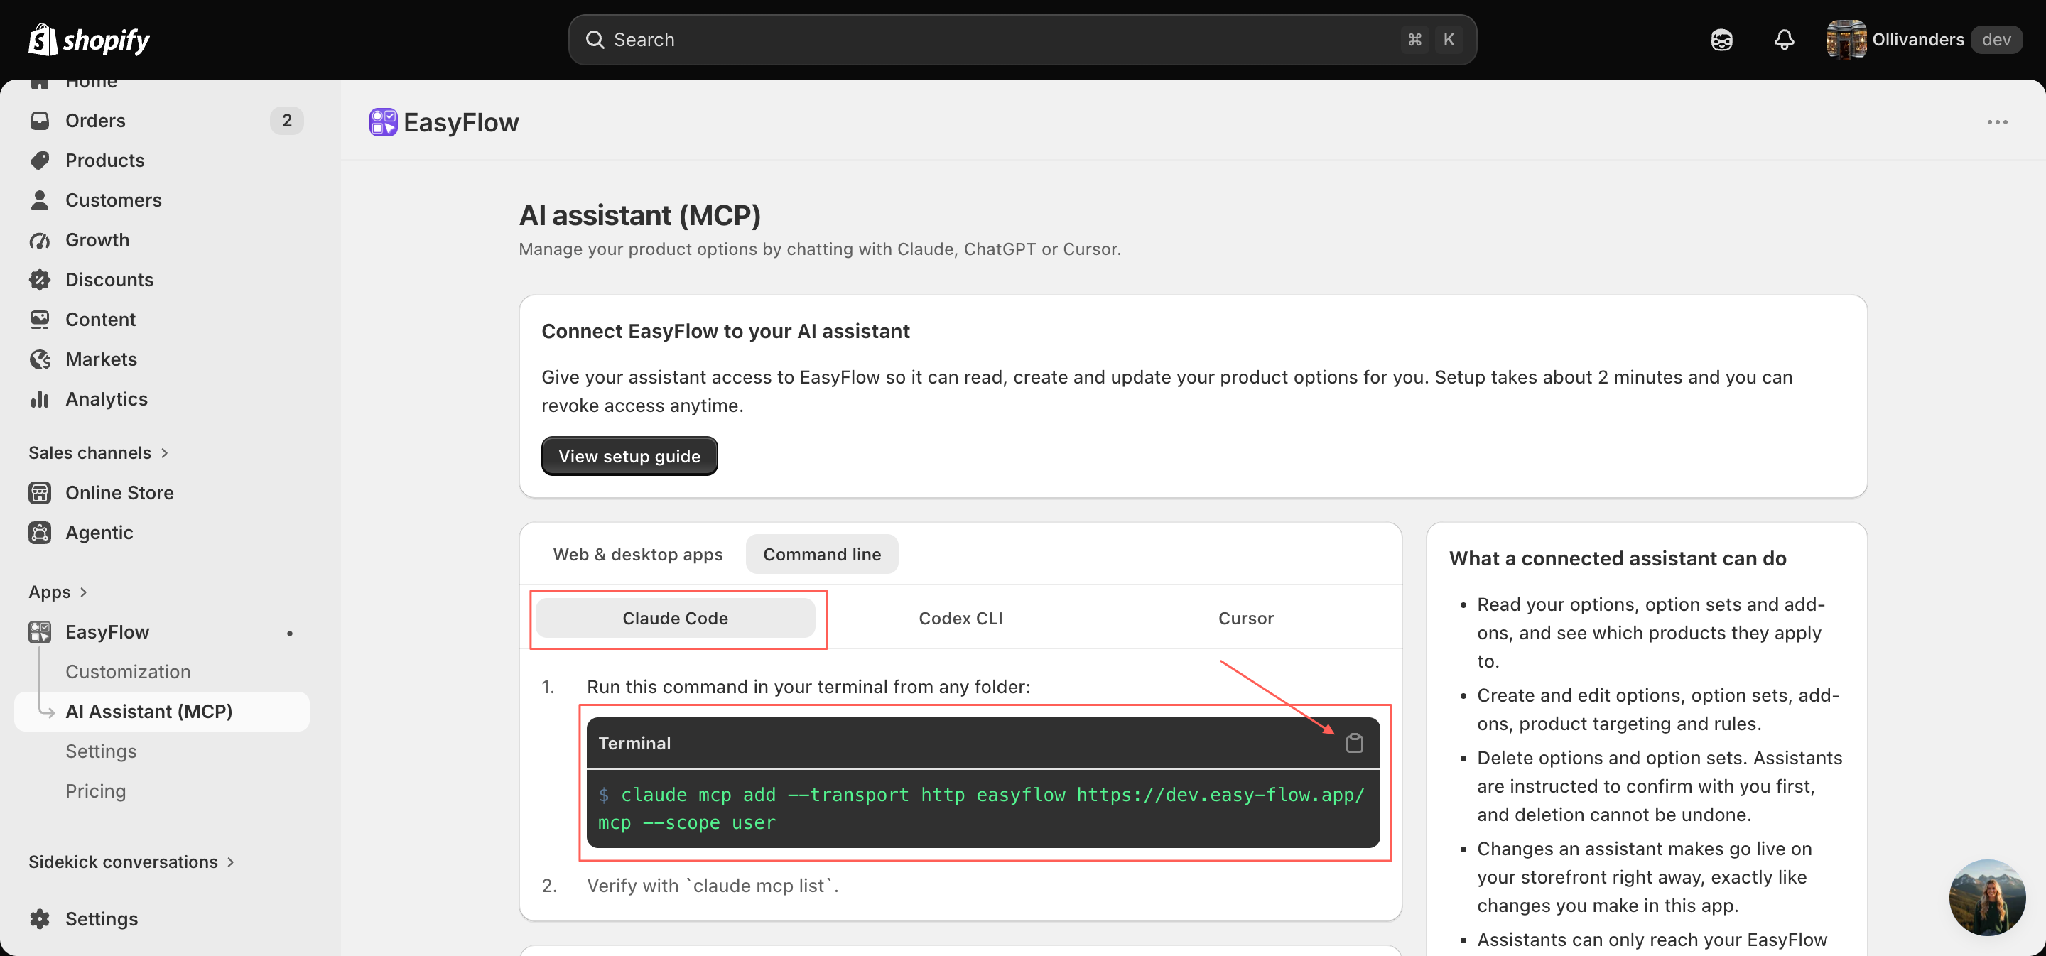Select the Command line tab

coord(822,554)
